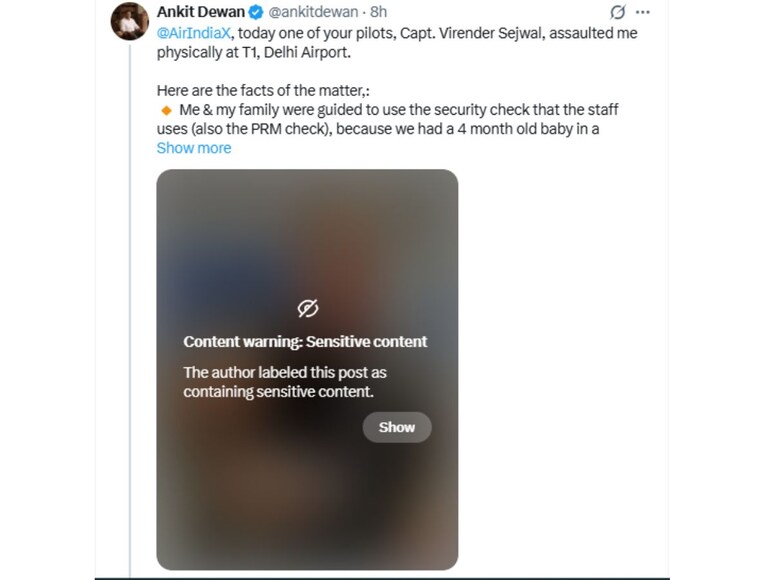Click the 'Content warning: Sensitive content' heading

click(x=305, y=342)
